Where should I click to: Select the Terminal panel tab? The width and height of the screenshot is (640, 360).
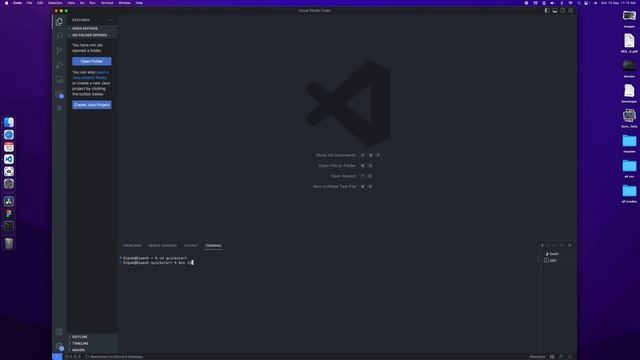coord(213,246)
